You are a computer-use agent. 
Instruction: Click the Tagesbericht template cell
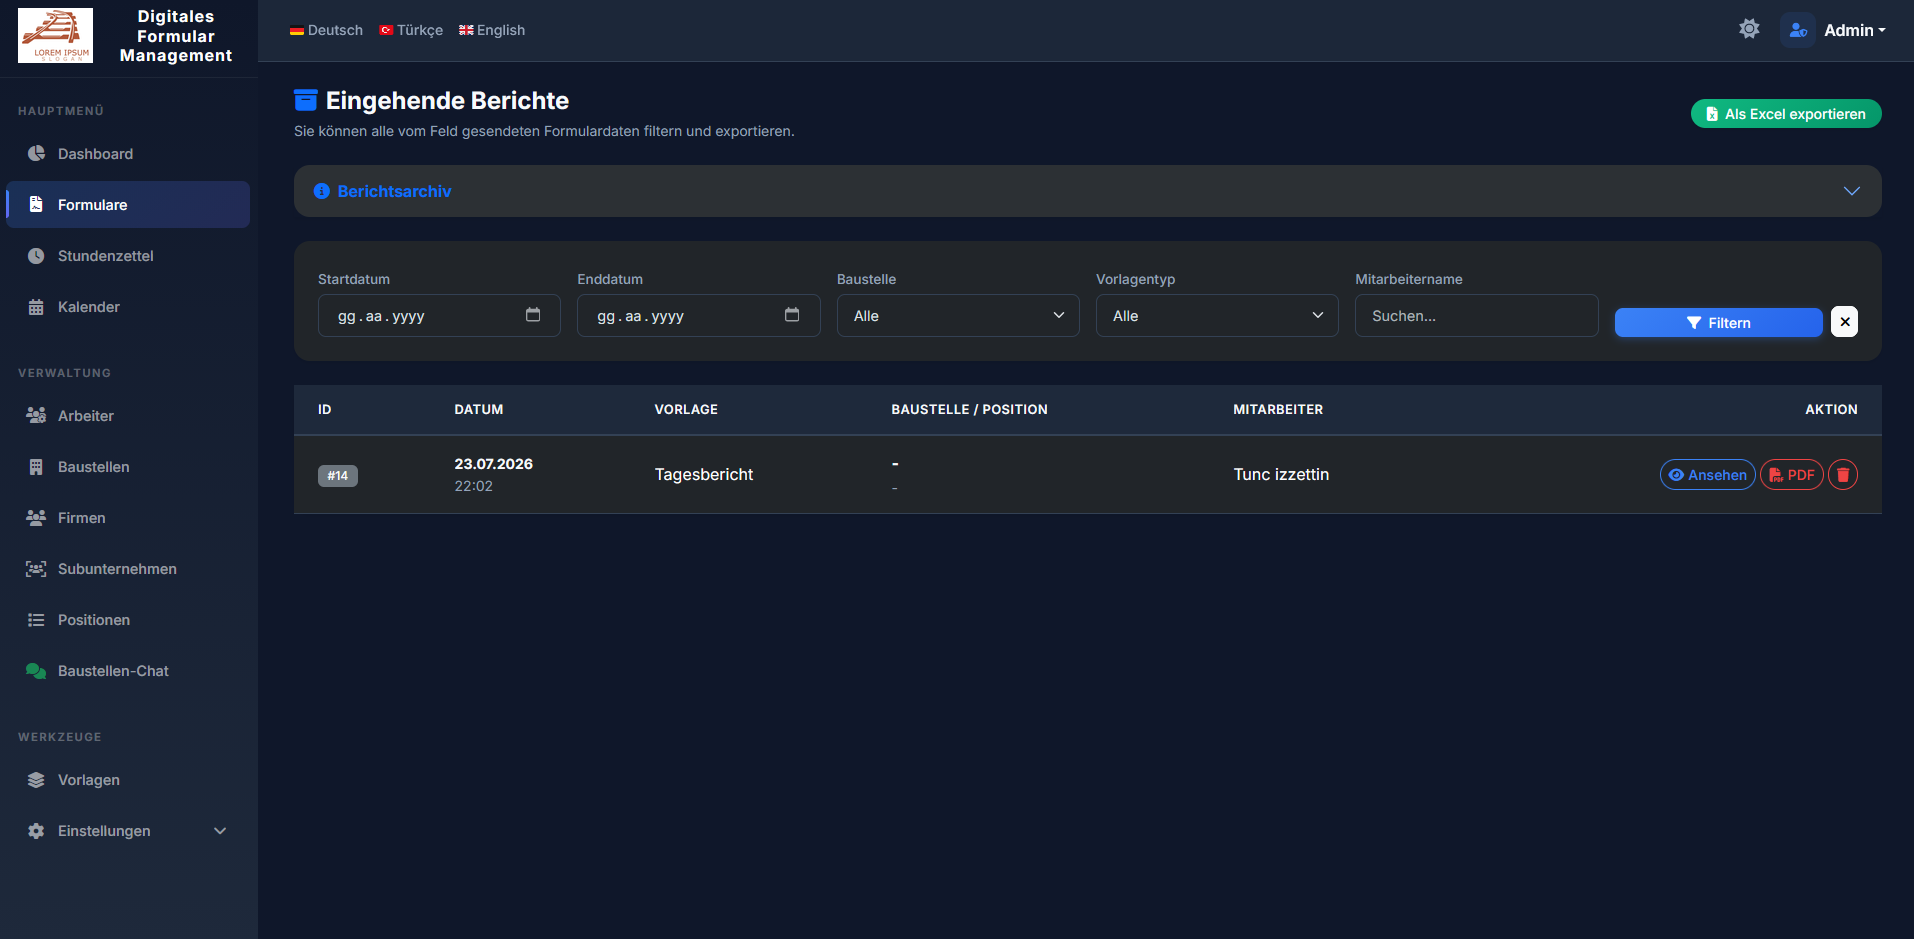click(704, 474)
